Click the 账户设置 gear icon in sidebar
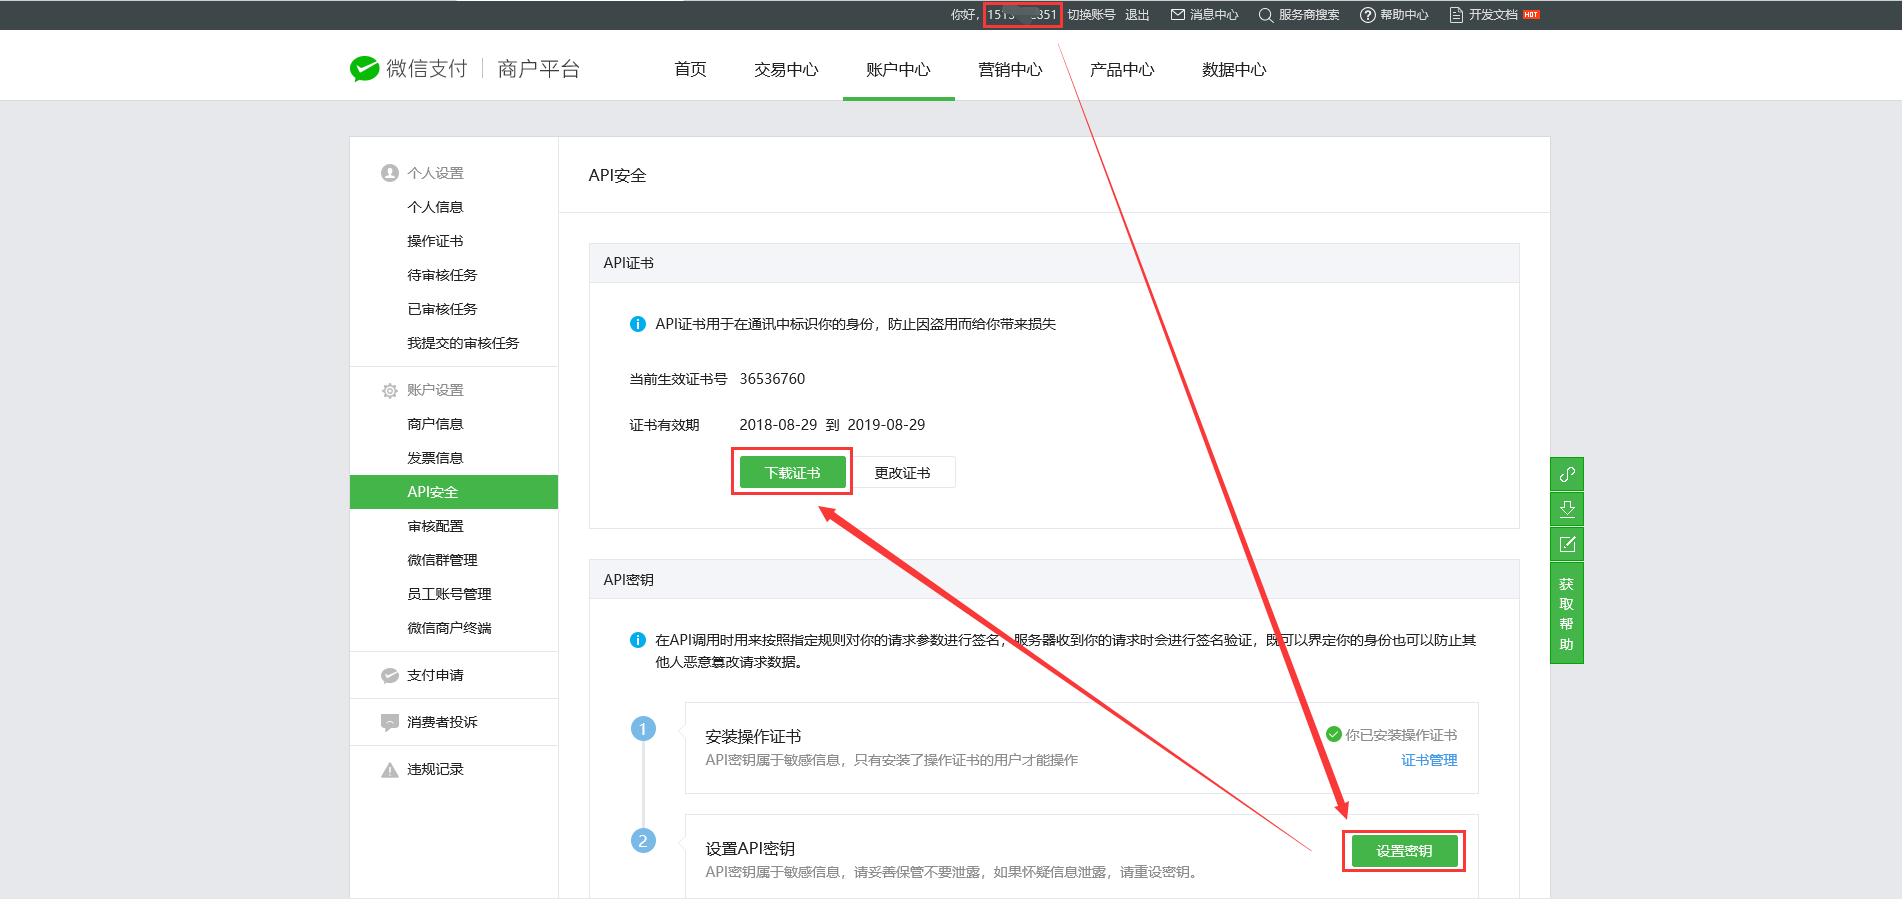Viewport: 1902px width, 899px height. coord(390,390)
